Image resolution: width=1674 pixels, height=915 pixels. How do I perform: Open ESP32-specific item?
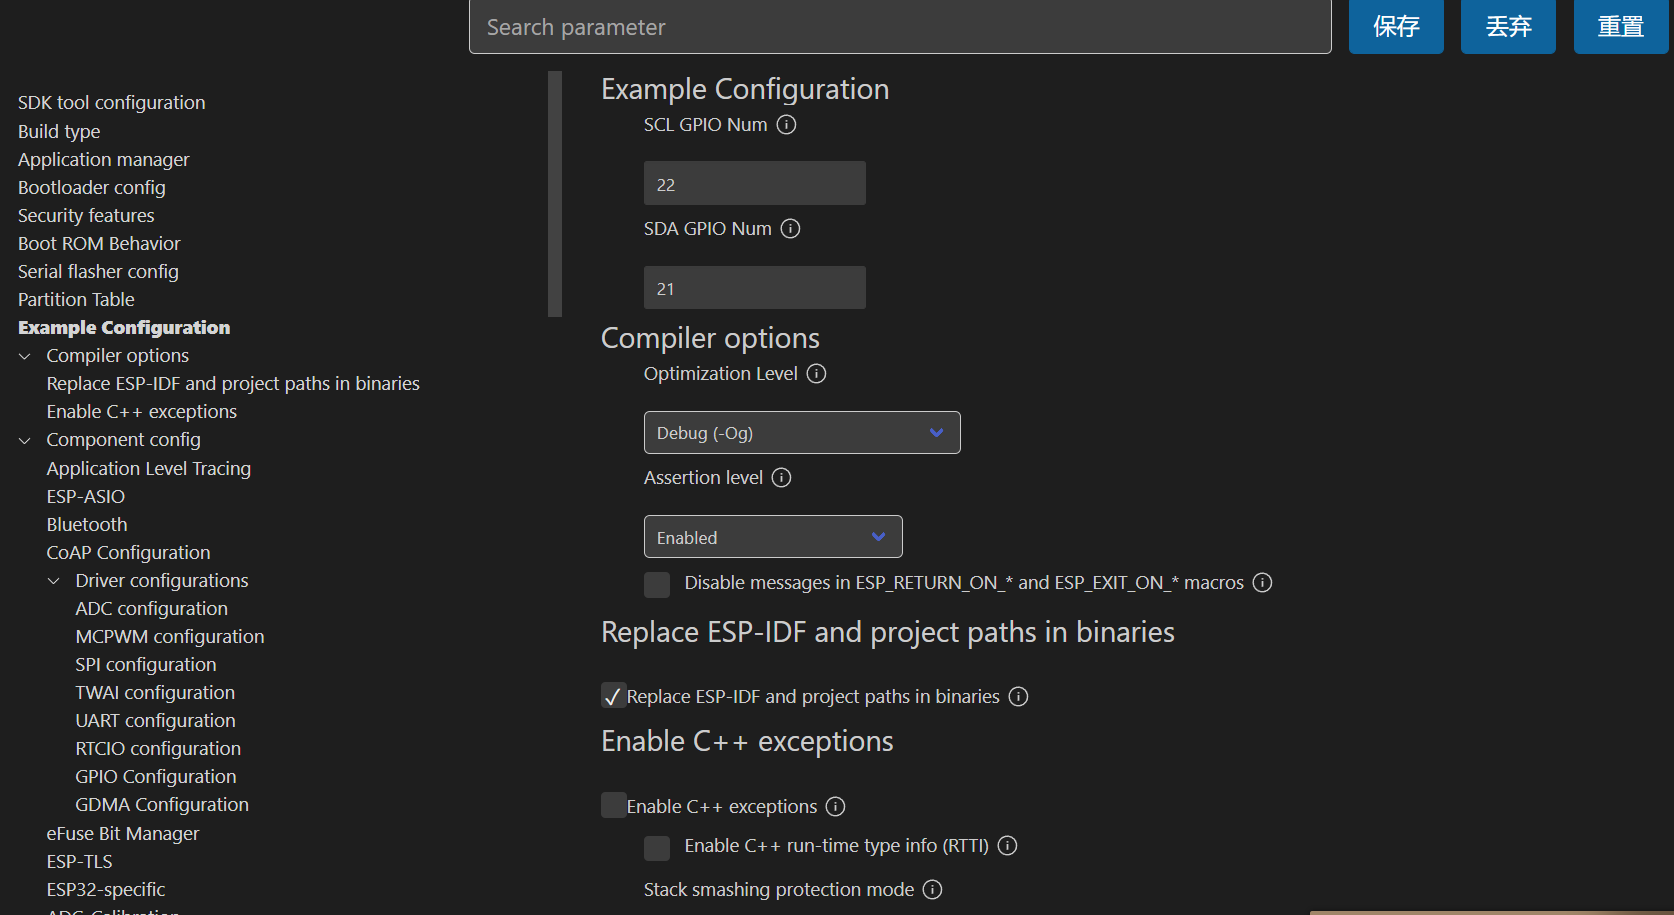106,890
